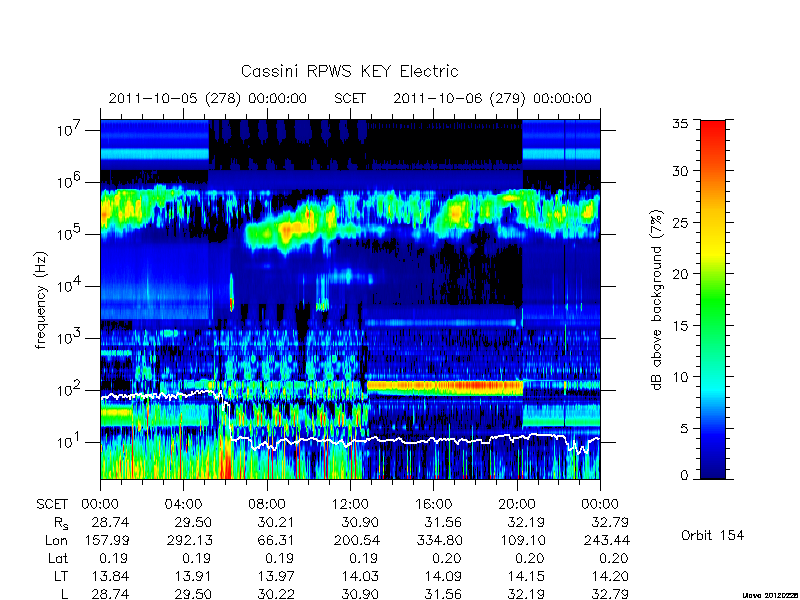Click the Lon value 157.99

coord(107,540)
